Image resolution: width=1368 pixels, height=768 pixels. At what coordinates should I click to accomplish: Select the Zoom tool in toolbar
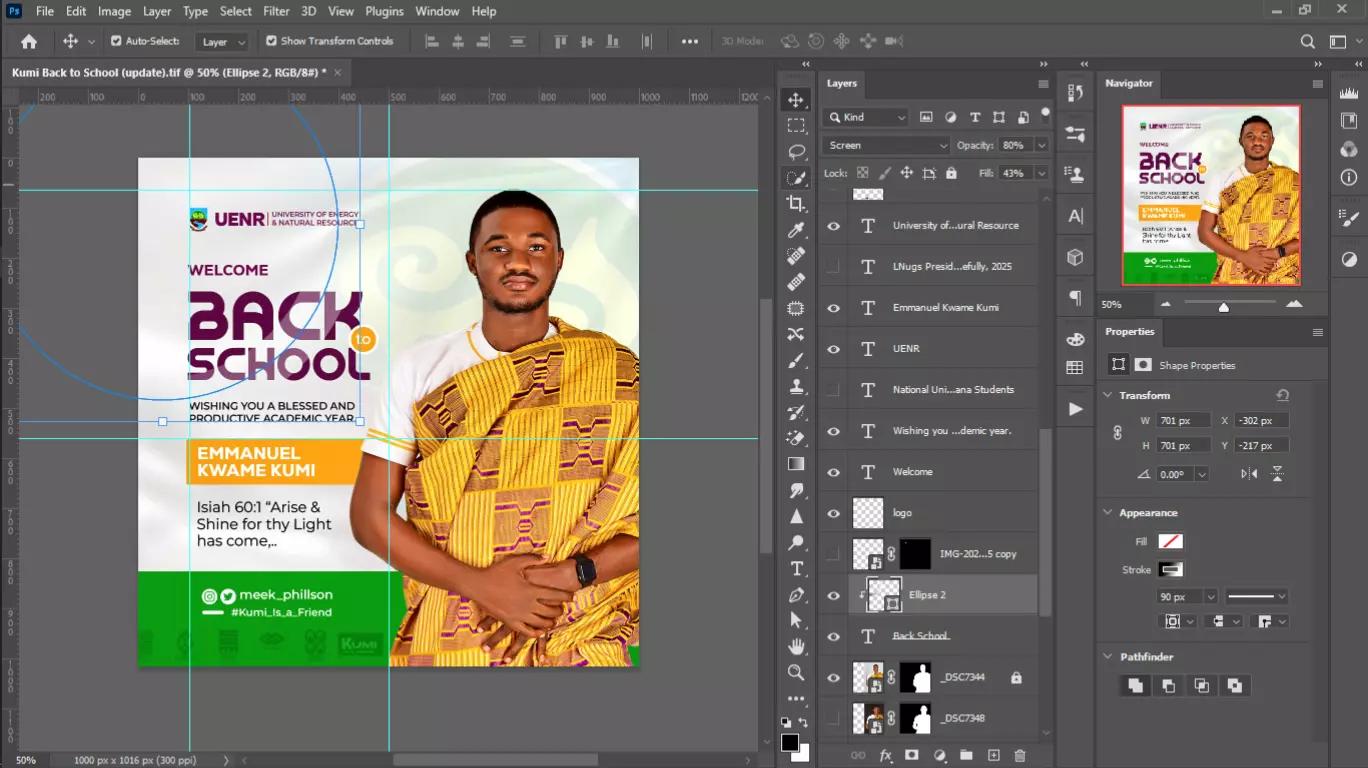[796, 672]
